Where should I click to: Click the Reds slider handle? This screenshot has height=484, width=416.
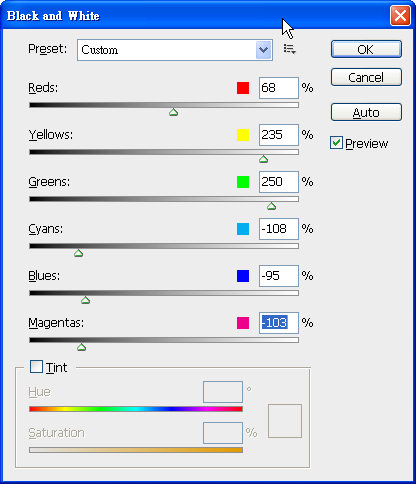tap(173, 112)
